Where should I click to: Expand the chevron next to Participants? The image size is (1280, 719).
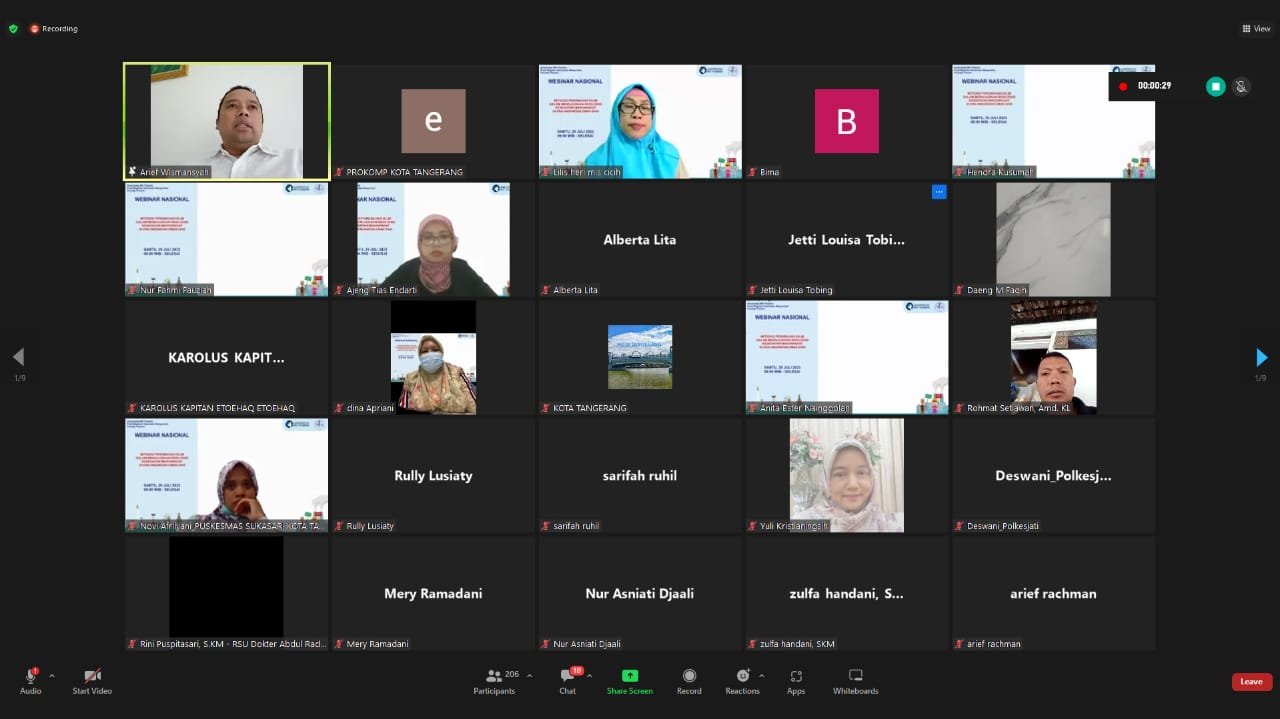[x=529, y=676]
